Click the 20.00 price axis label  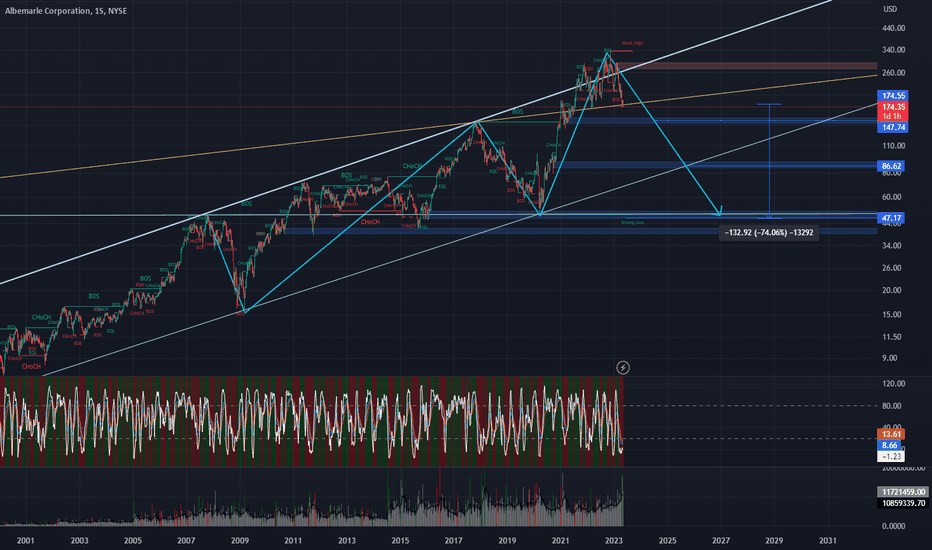coord(891,290)
